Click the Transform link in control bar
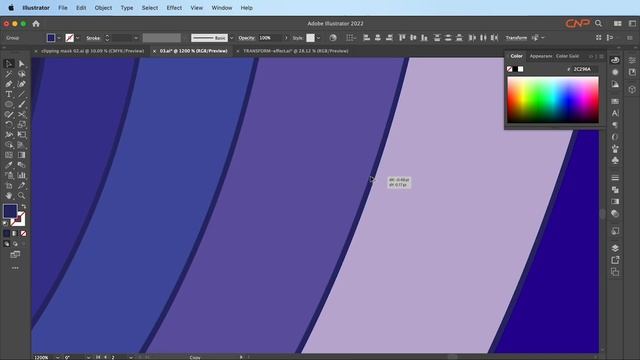 pyautogui.click(x=516, y=38)
